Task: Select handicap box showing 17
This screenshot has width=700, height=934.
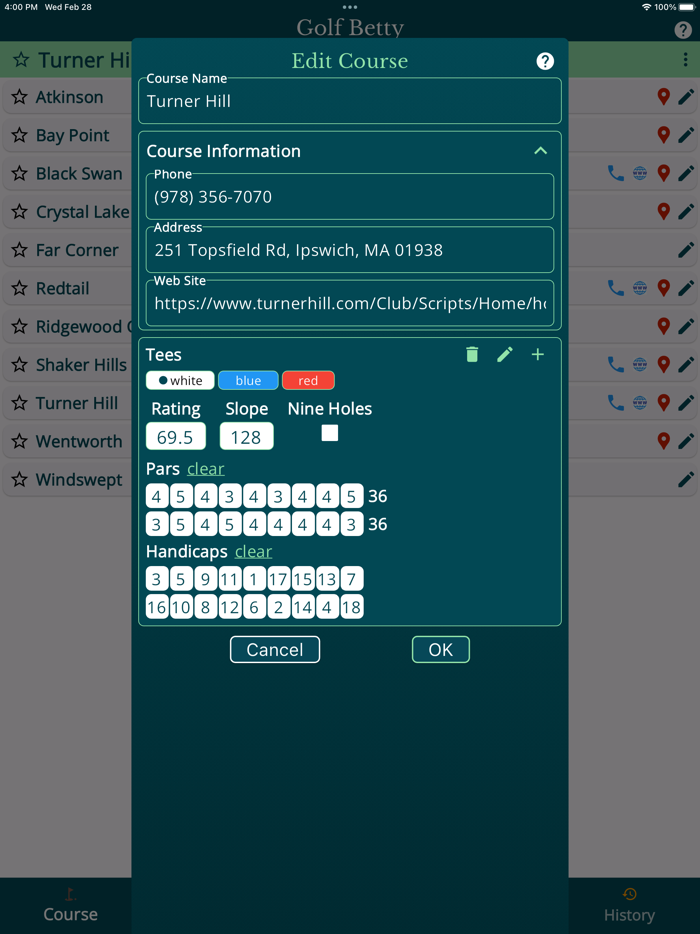Action: point(278,578)
